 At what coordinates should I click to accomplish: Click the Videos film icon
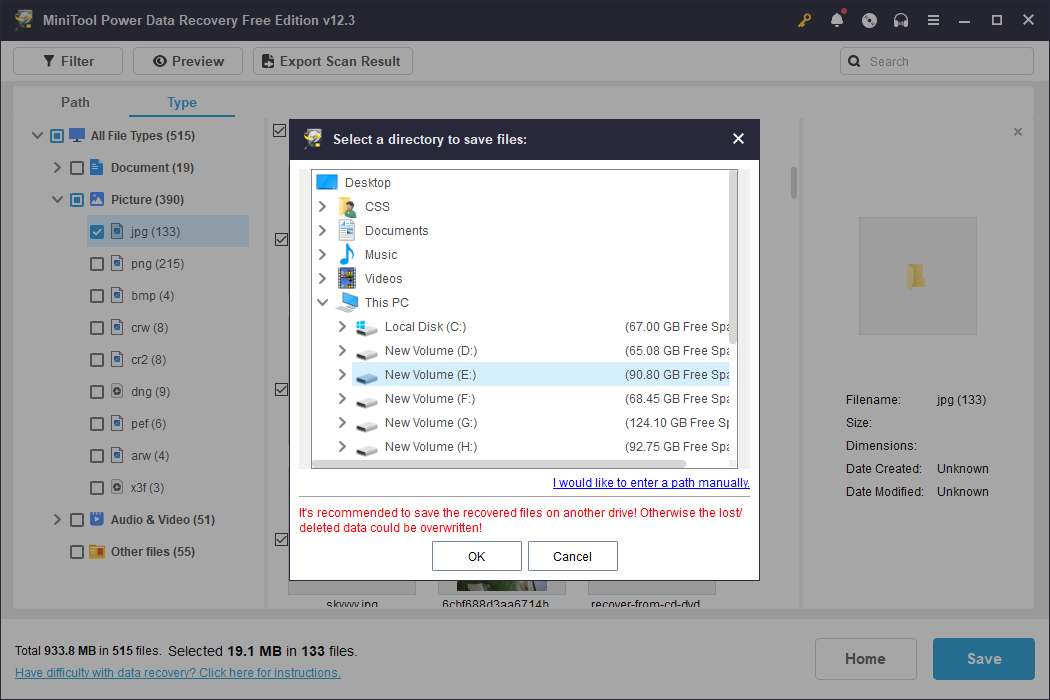point(347,278)
